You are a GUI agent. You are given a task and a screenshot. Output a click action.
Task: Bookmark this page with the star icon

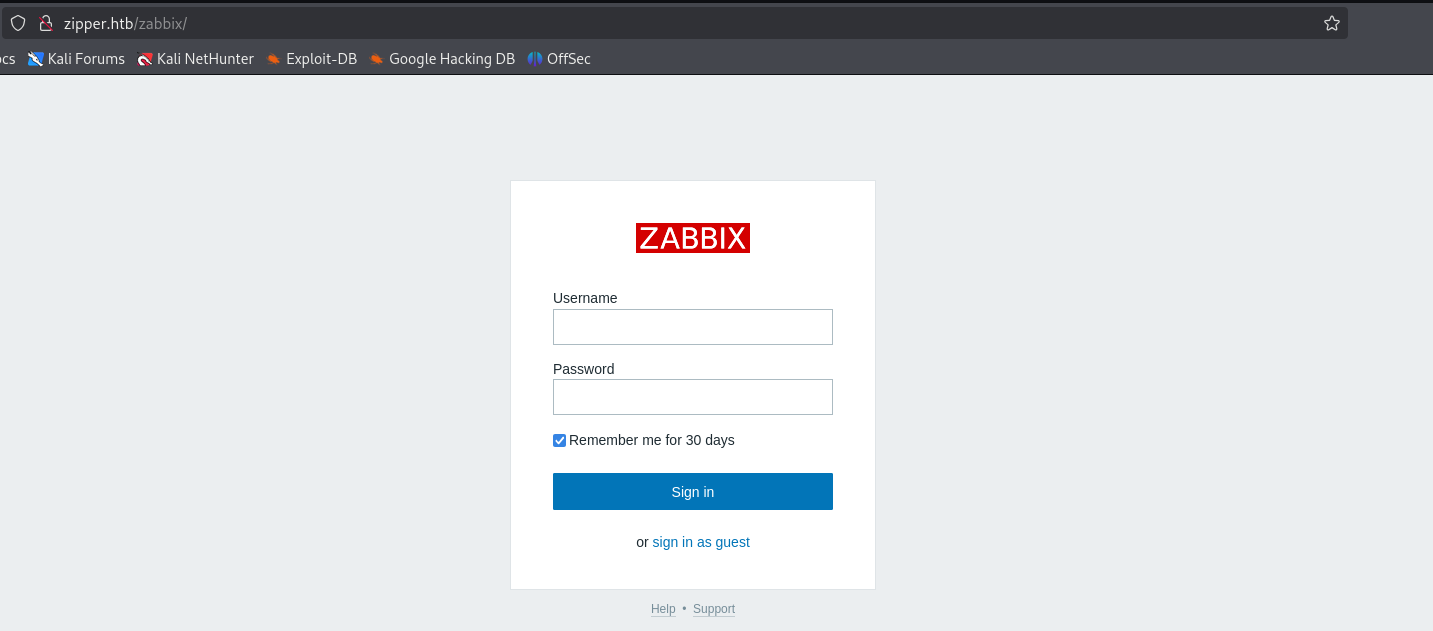pos(1331,23)
